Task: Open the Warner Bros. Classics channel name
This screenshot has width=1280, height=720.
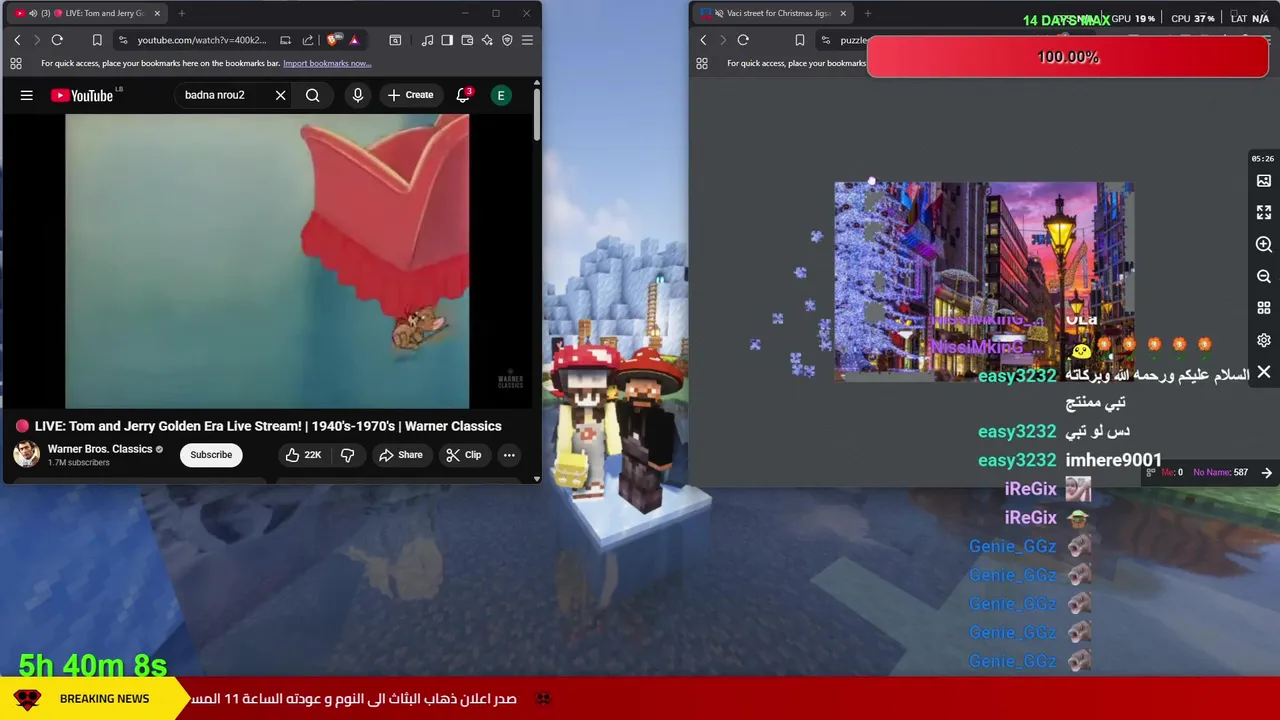Action: click(x=100, y=449)
